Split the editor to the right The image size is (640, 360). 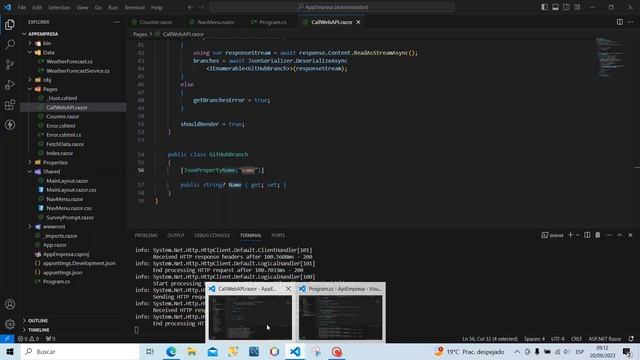point(620,22)
